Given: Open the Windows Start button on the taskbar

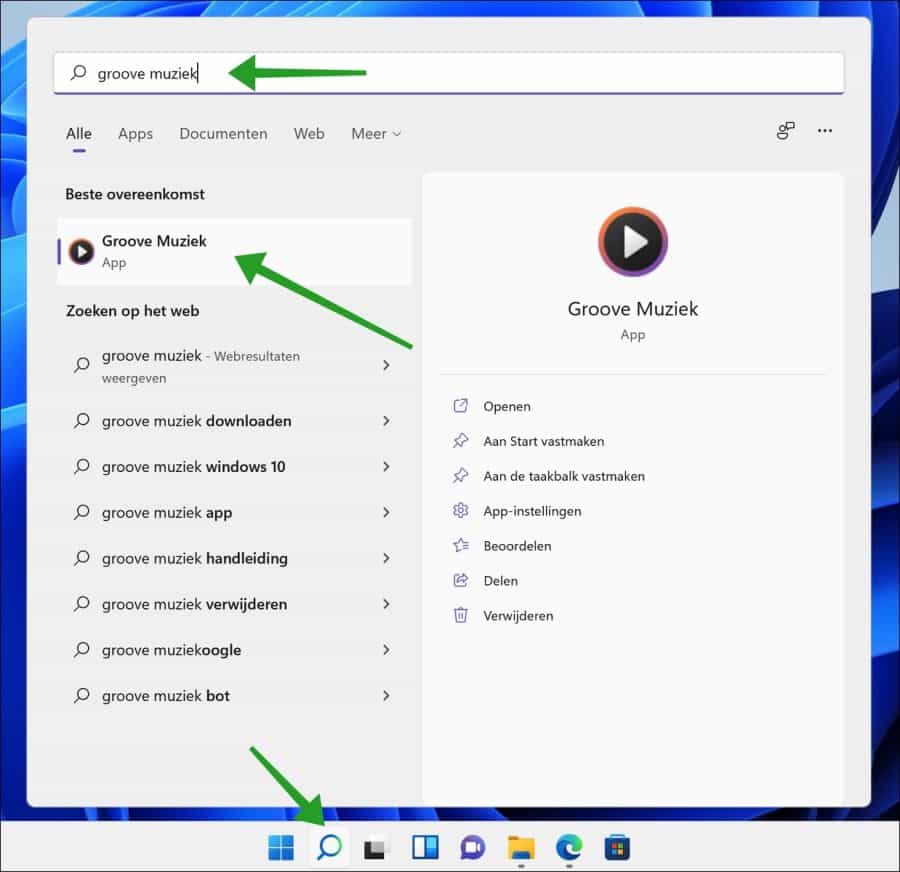Looking at the screenshot, I should (281, 847).
